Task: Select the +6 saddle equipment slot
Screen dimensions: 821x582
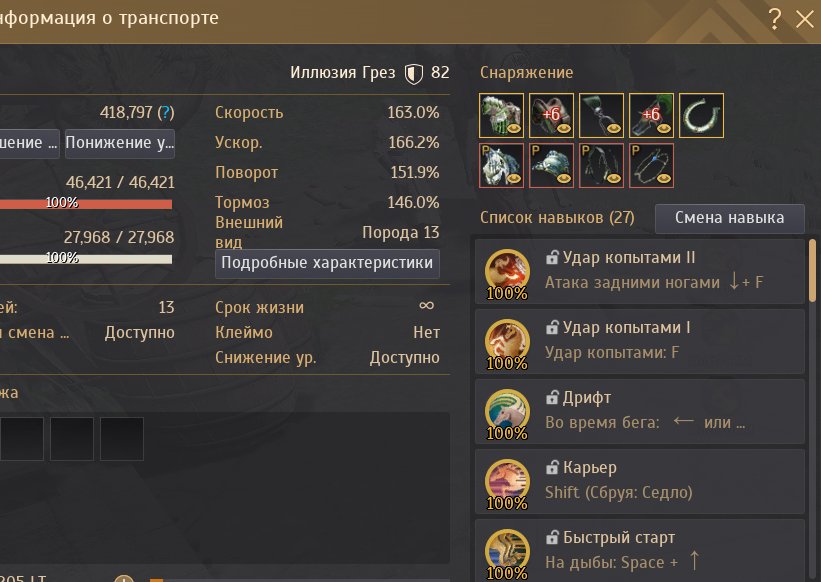Action: click(551, 116)
